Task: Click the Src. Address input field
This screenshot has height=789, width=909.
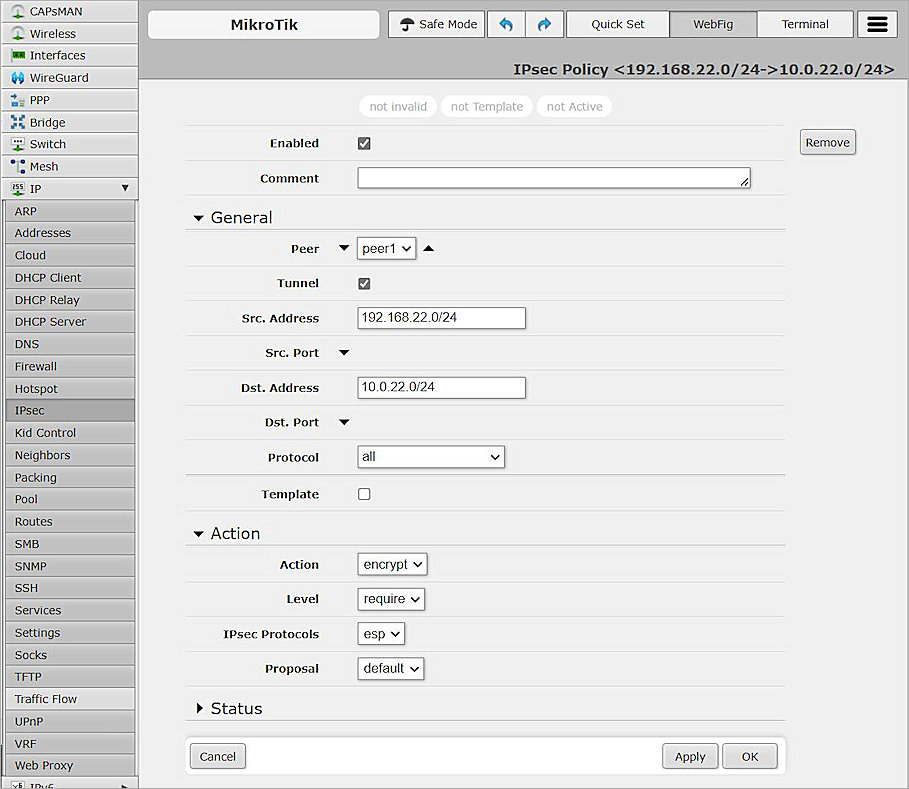Action: 441,318
